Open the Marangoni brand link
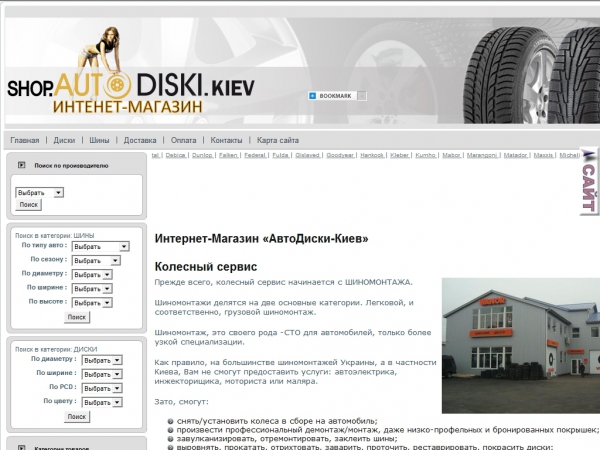 pyautogui.click(x=482, y=155)
